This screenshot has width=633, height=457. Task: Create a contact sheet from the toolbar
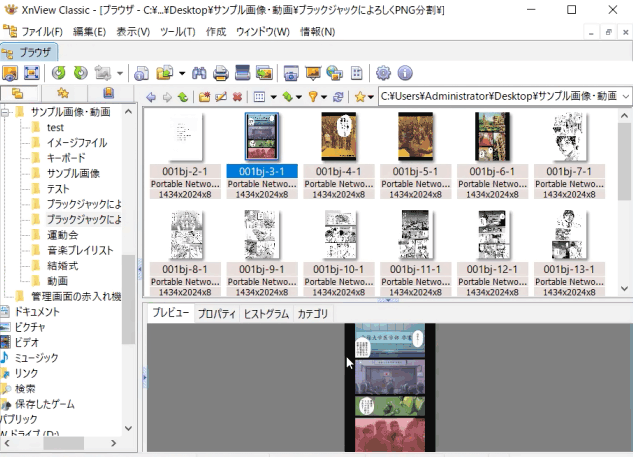point(356,73)
